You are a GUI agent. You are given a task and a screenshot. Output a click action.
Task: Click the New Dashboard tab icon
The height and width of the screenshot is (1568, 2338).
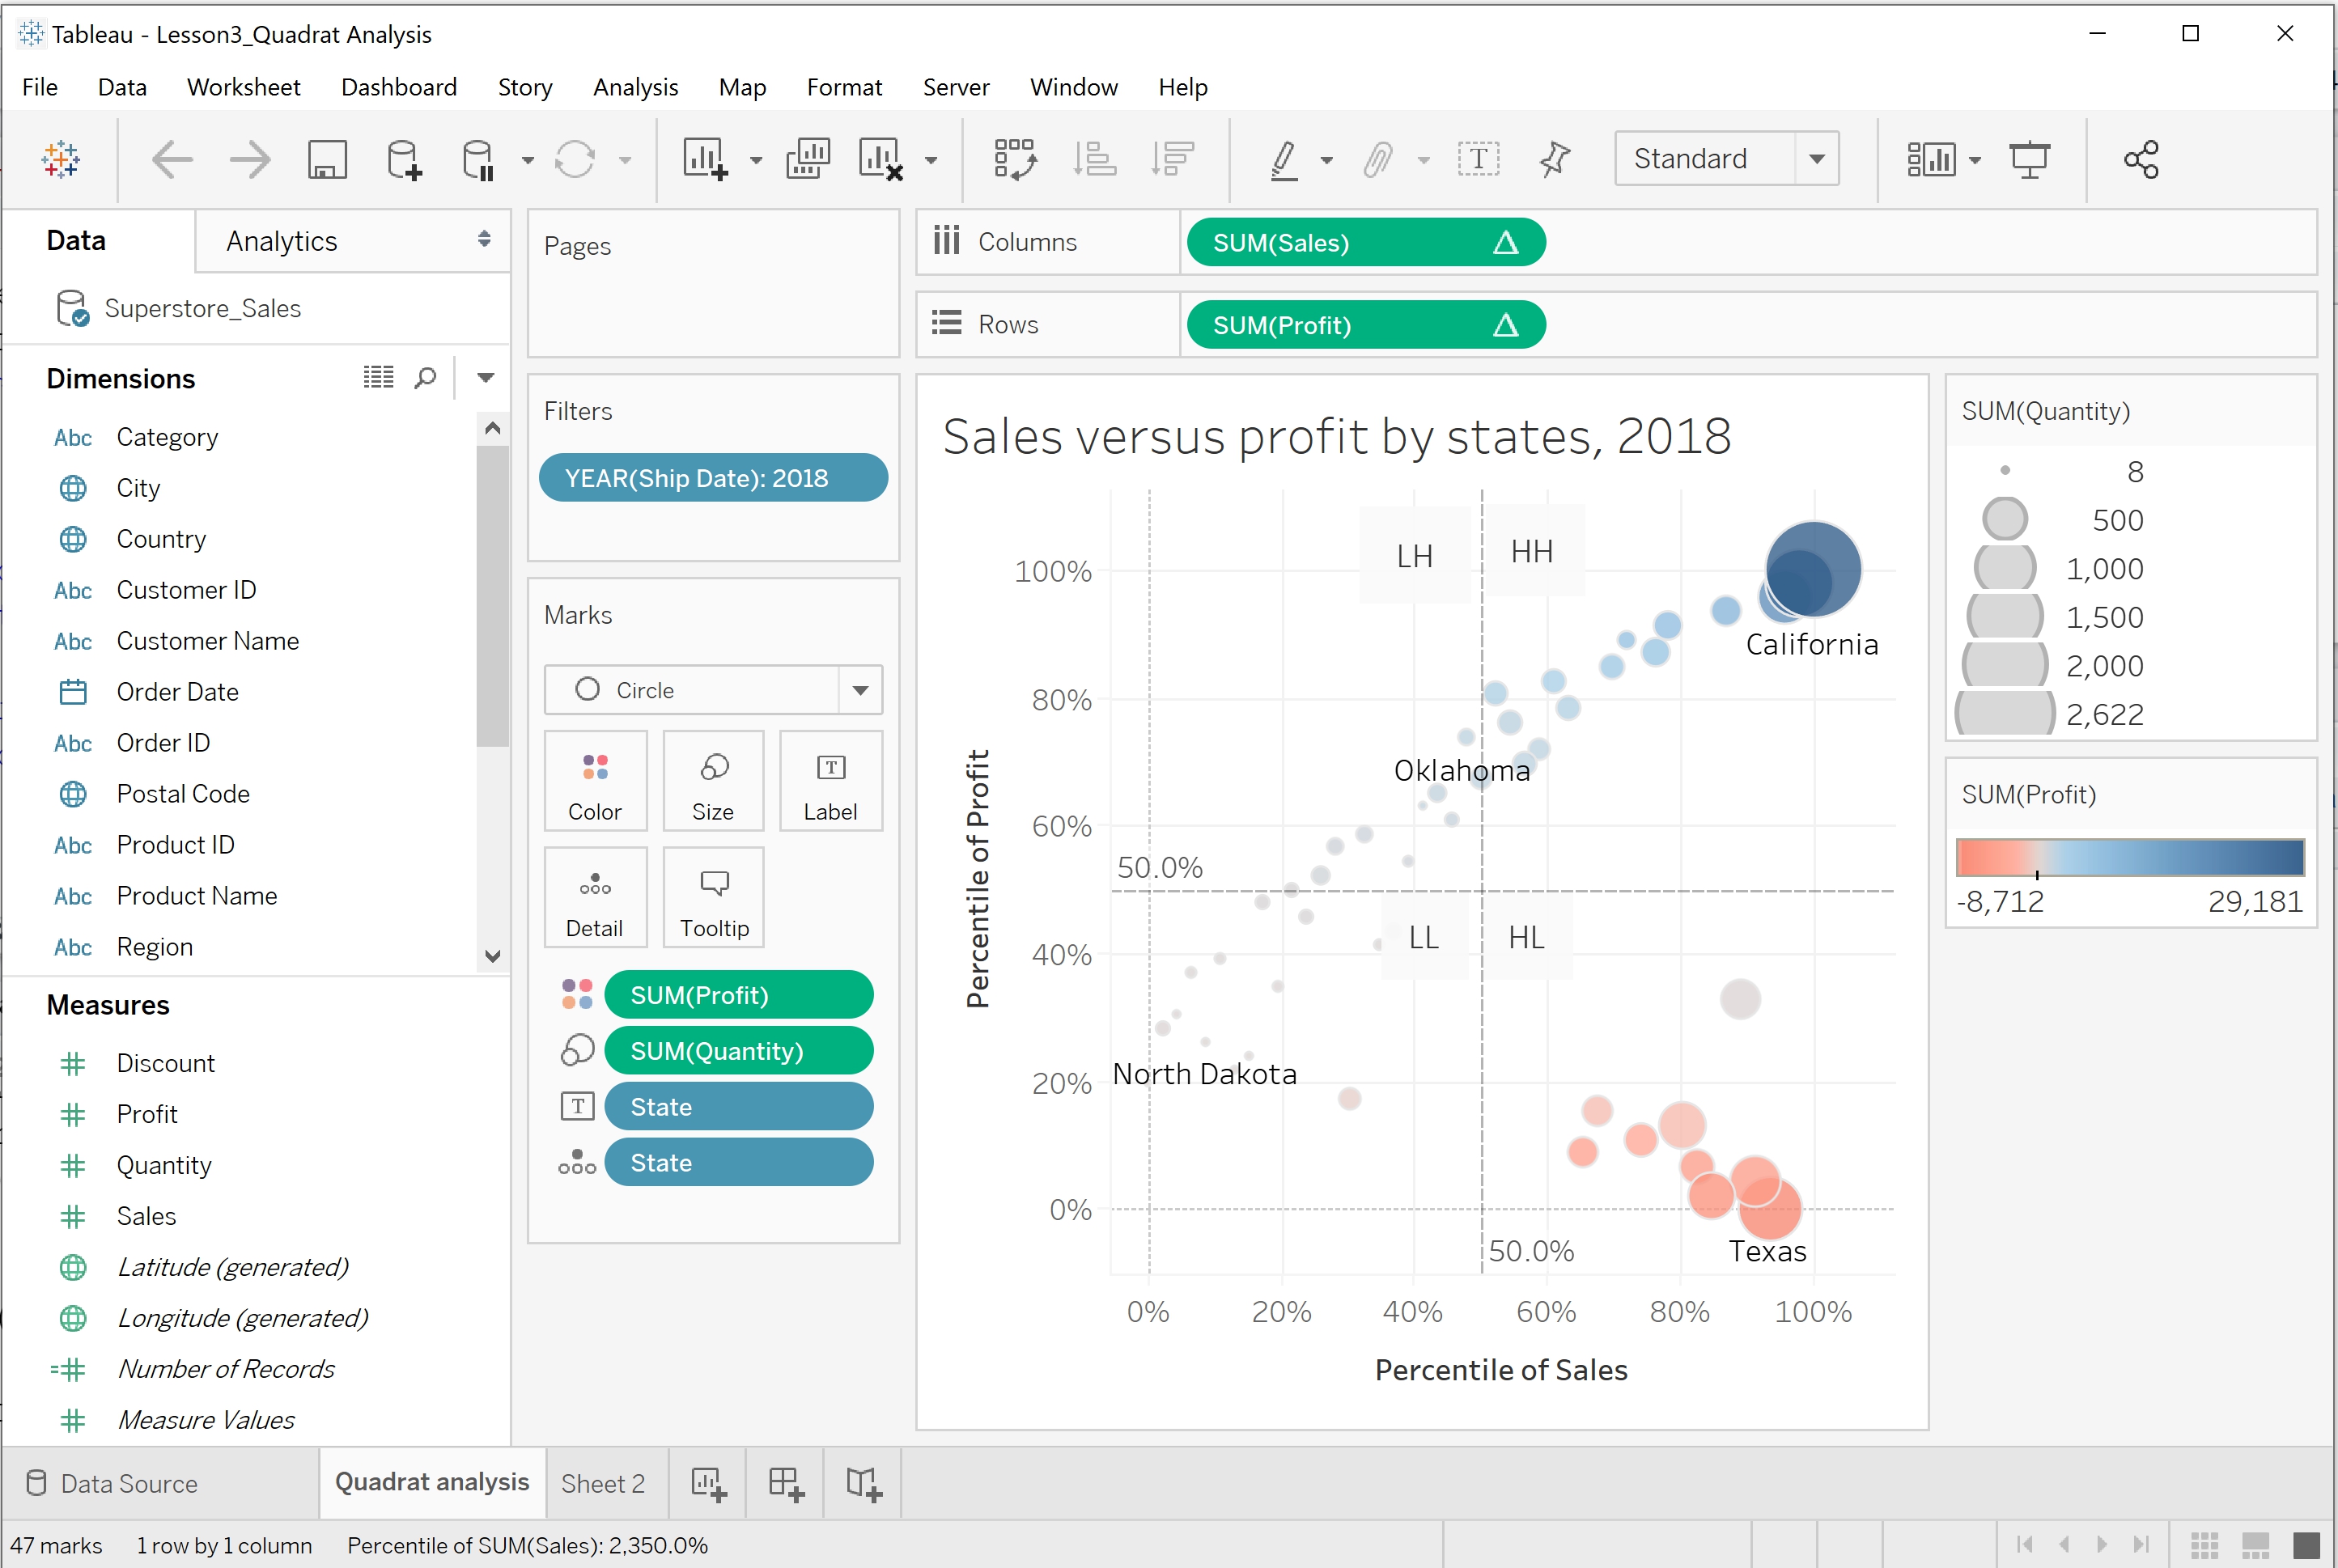click(786, 1484)
